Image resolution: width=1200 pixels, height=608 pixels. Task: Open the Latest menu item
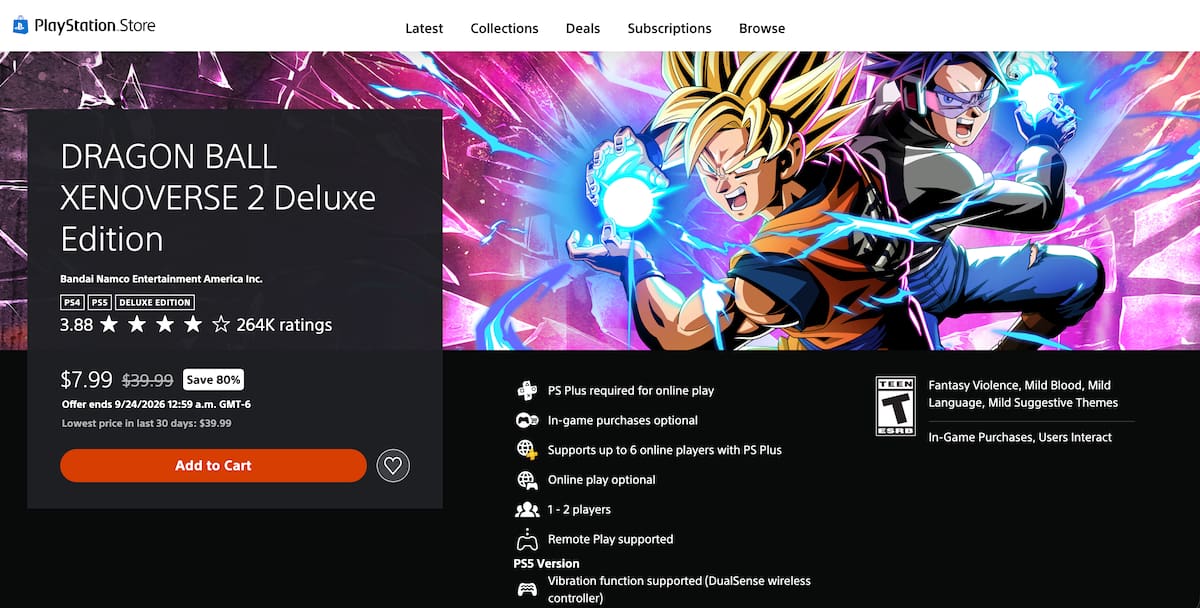424,28
